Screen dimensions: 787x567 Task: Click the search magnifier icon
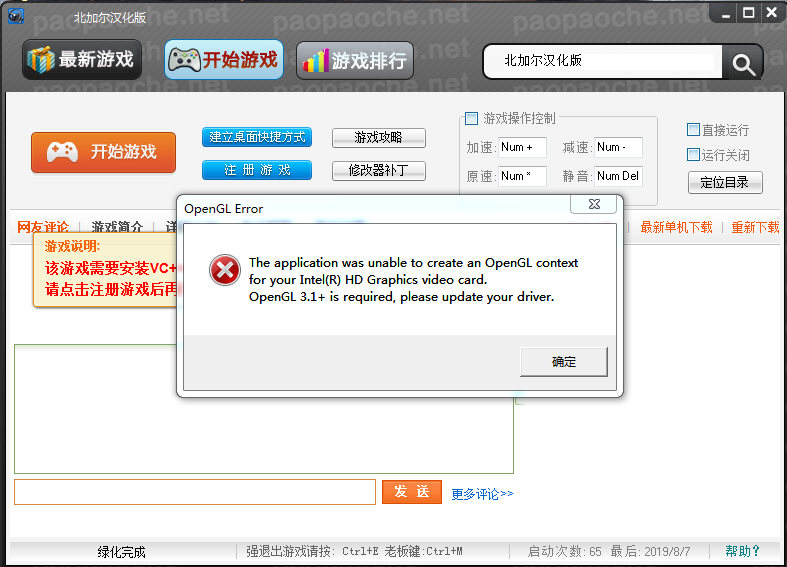(x=743, y=62)
